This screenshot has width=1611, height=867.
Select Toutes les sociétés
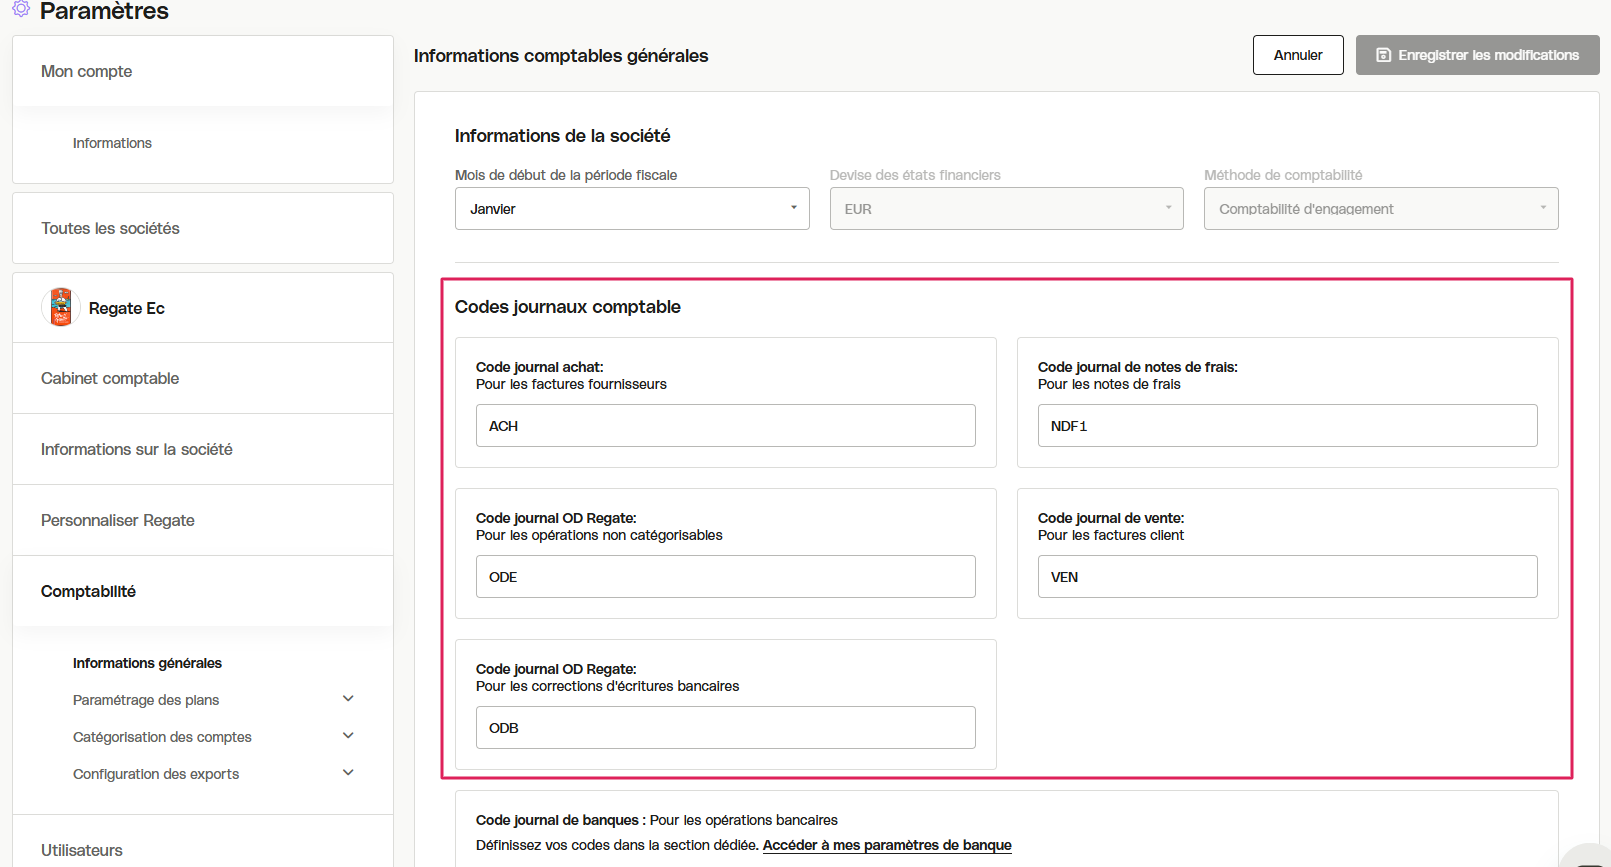[202, 228]
